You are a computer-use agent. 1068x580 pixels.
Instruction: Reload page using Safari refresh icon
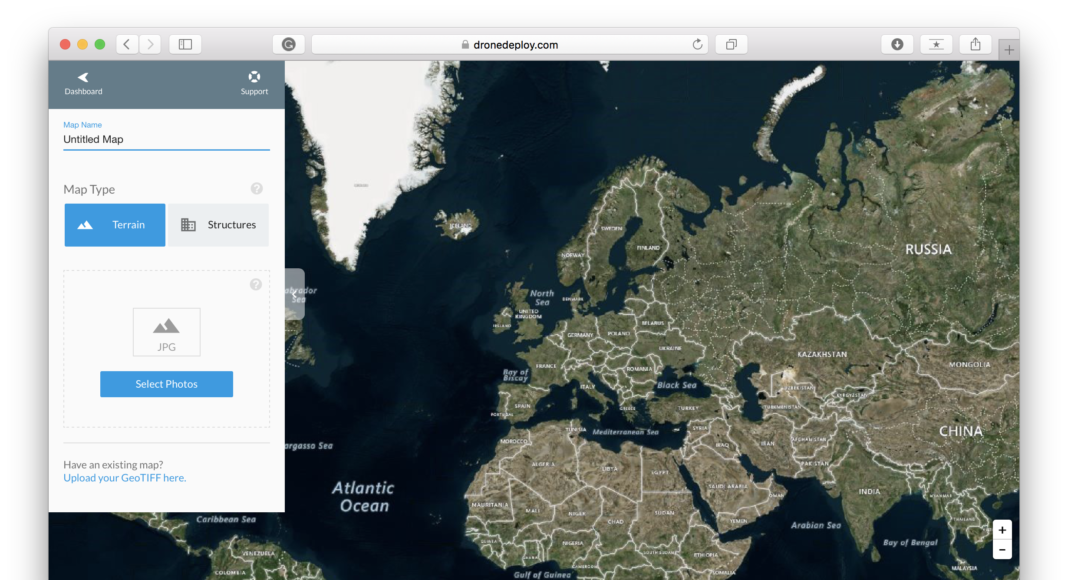[697, 44]
